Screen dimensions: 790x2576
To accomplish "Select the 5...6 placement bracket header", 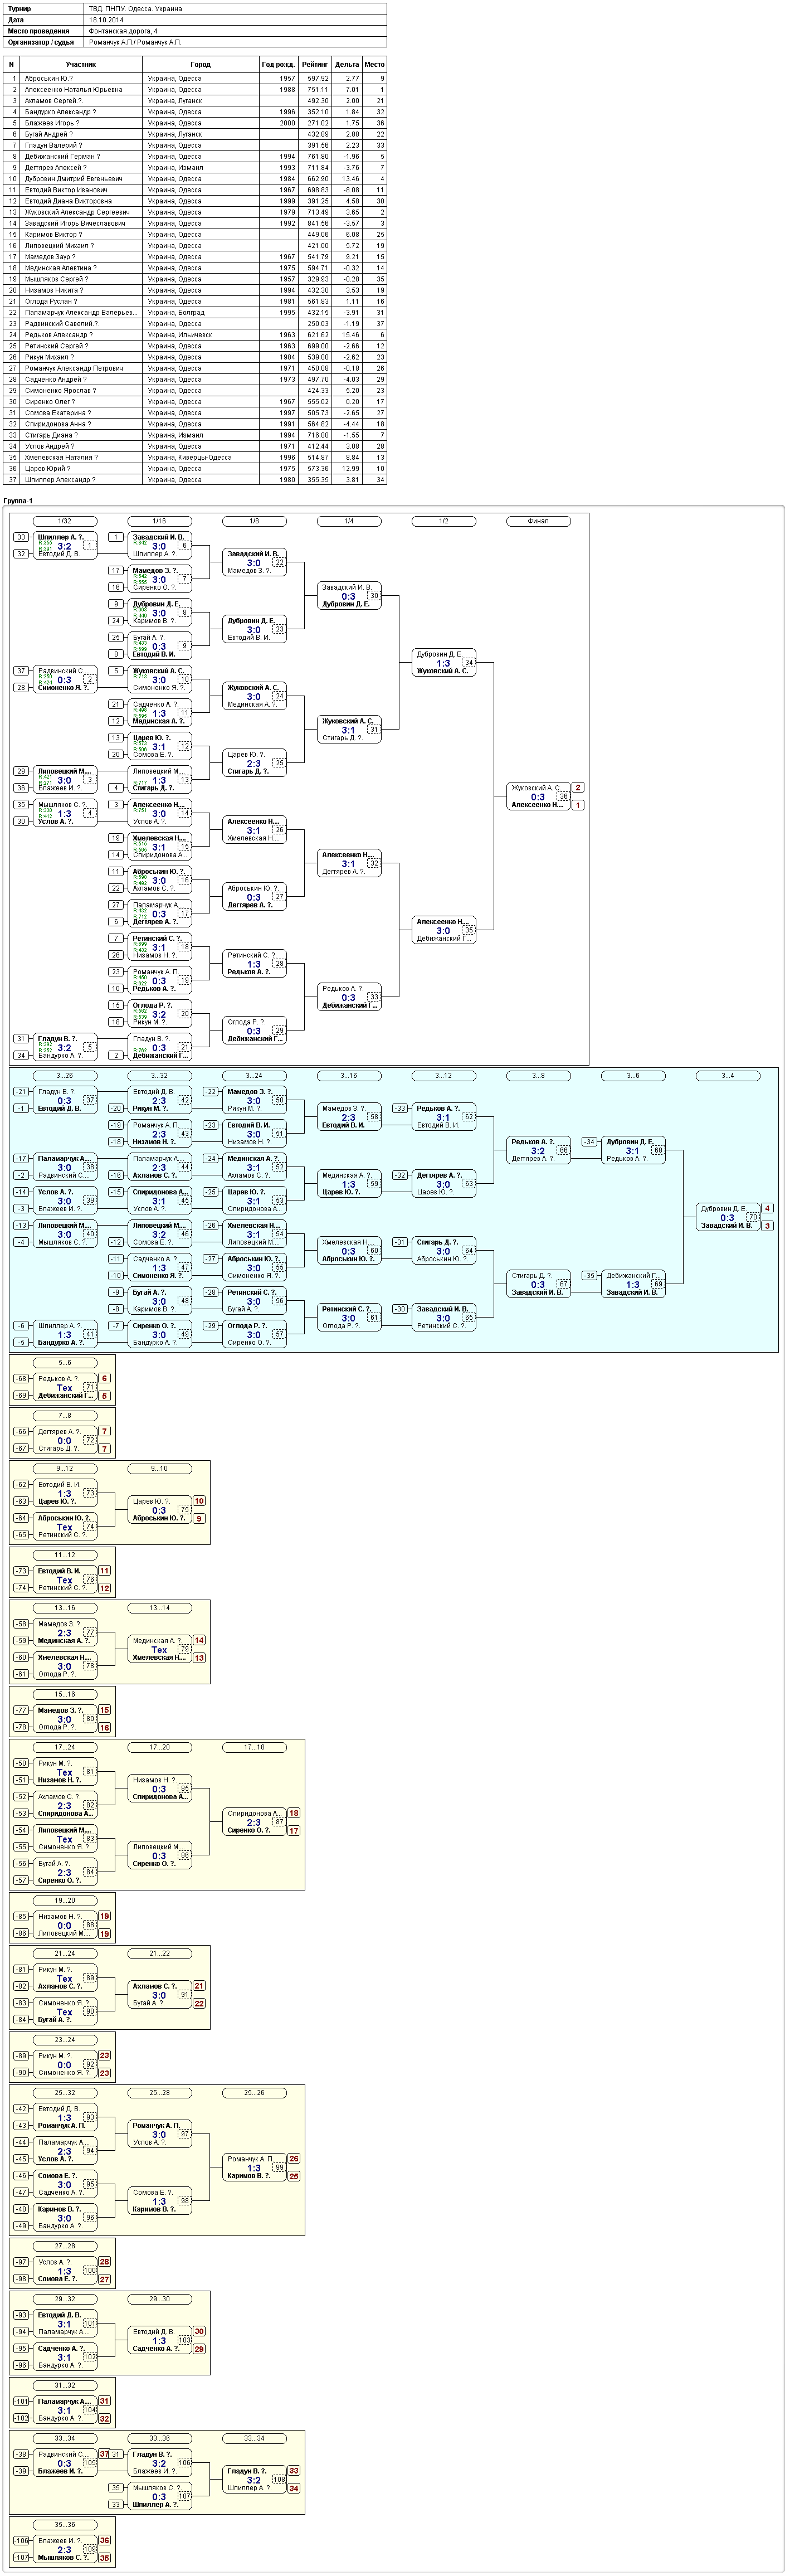I will point(64,1363).
